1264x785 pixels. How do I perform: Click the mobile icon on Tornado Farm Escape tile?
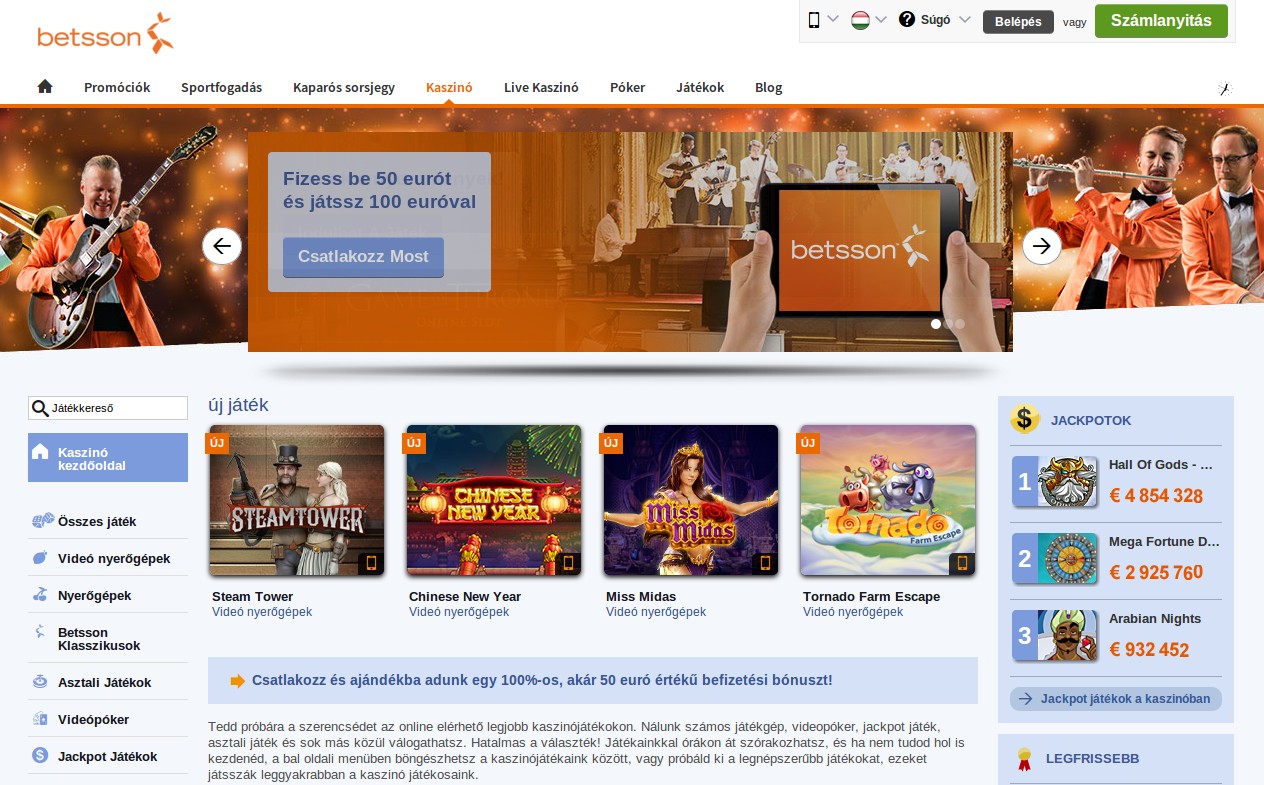click(962, 563)
